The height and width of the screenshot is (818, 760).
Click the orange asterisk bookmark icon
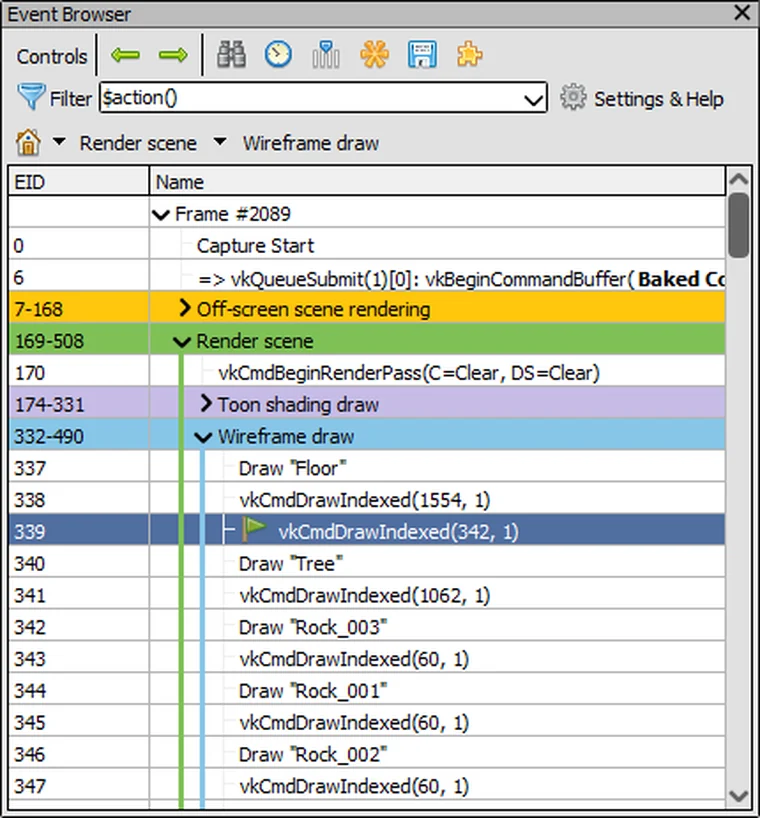click(374, 54)
